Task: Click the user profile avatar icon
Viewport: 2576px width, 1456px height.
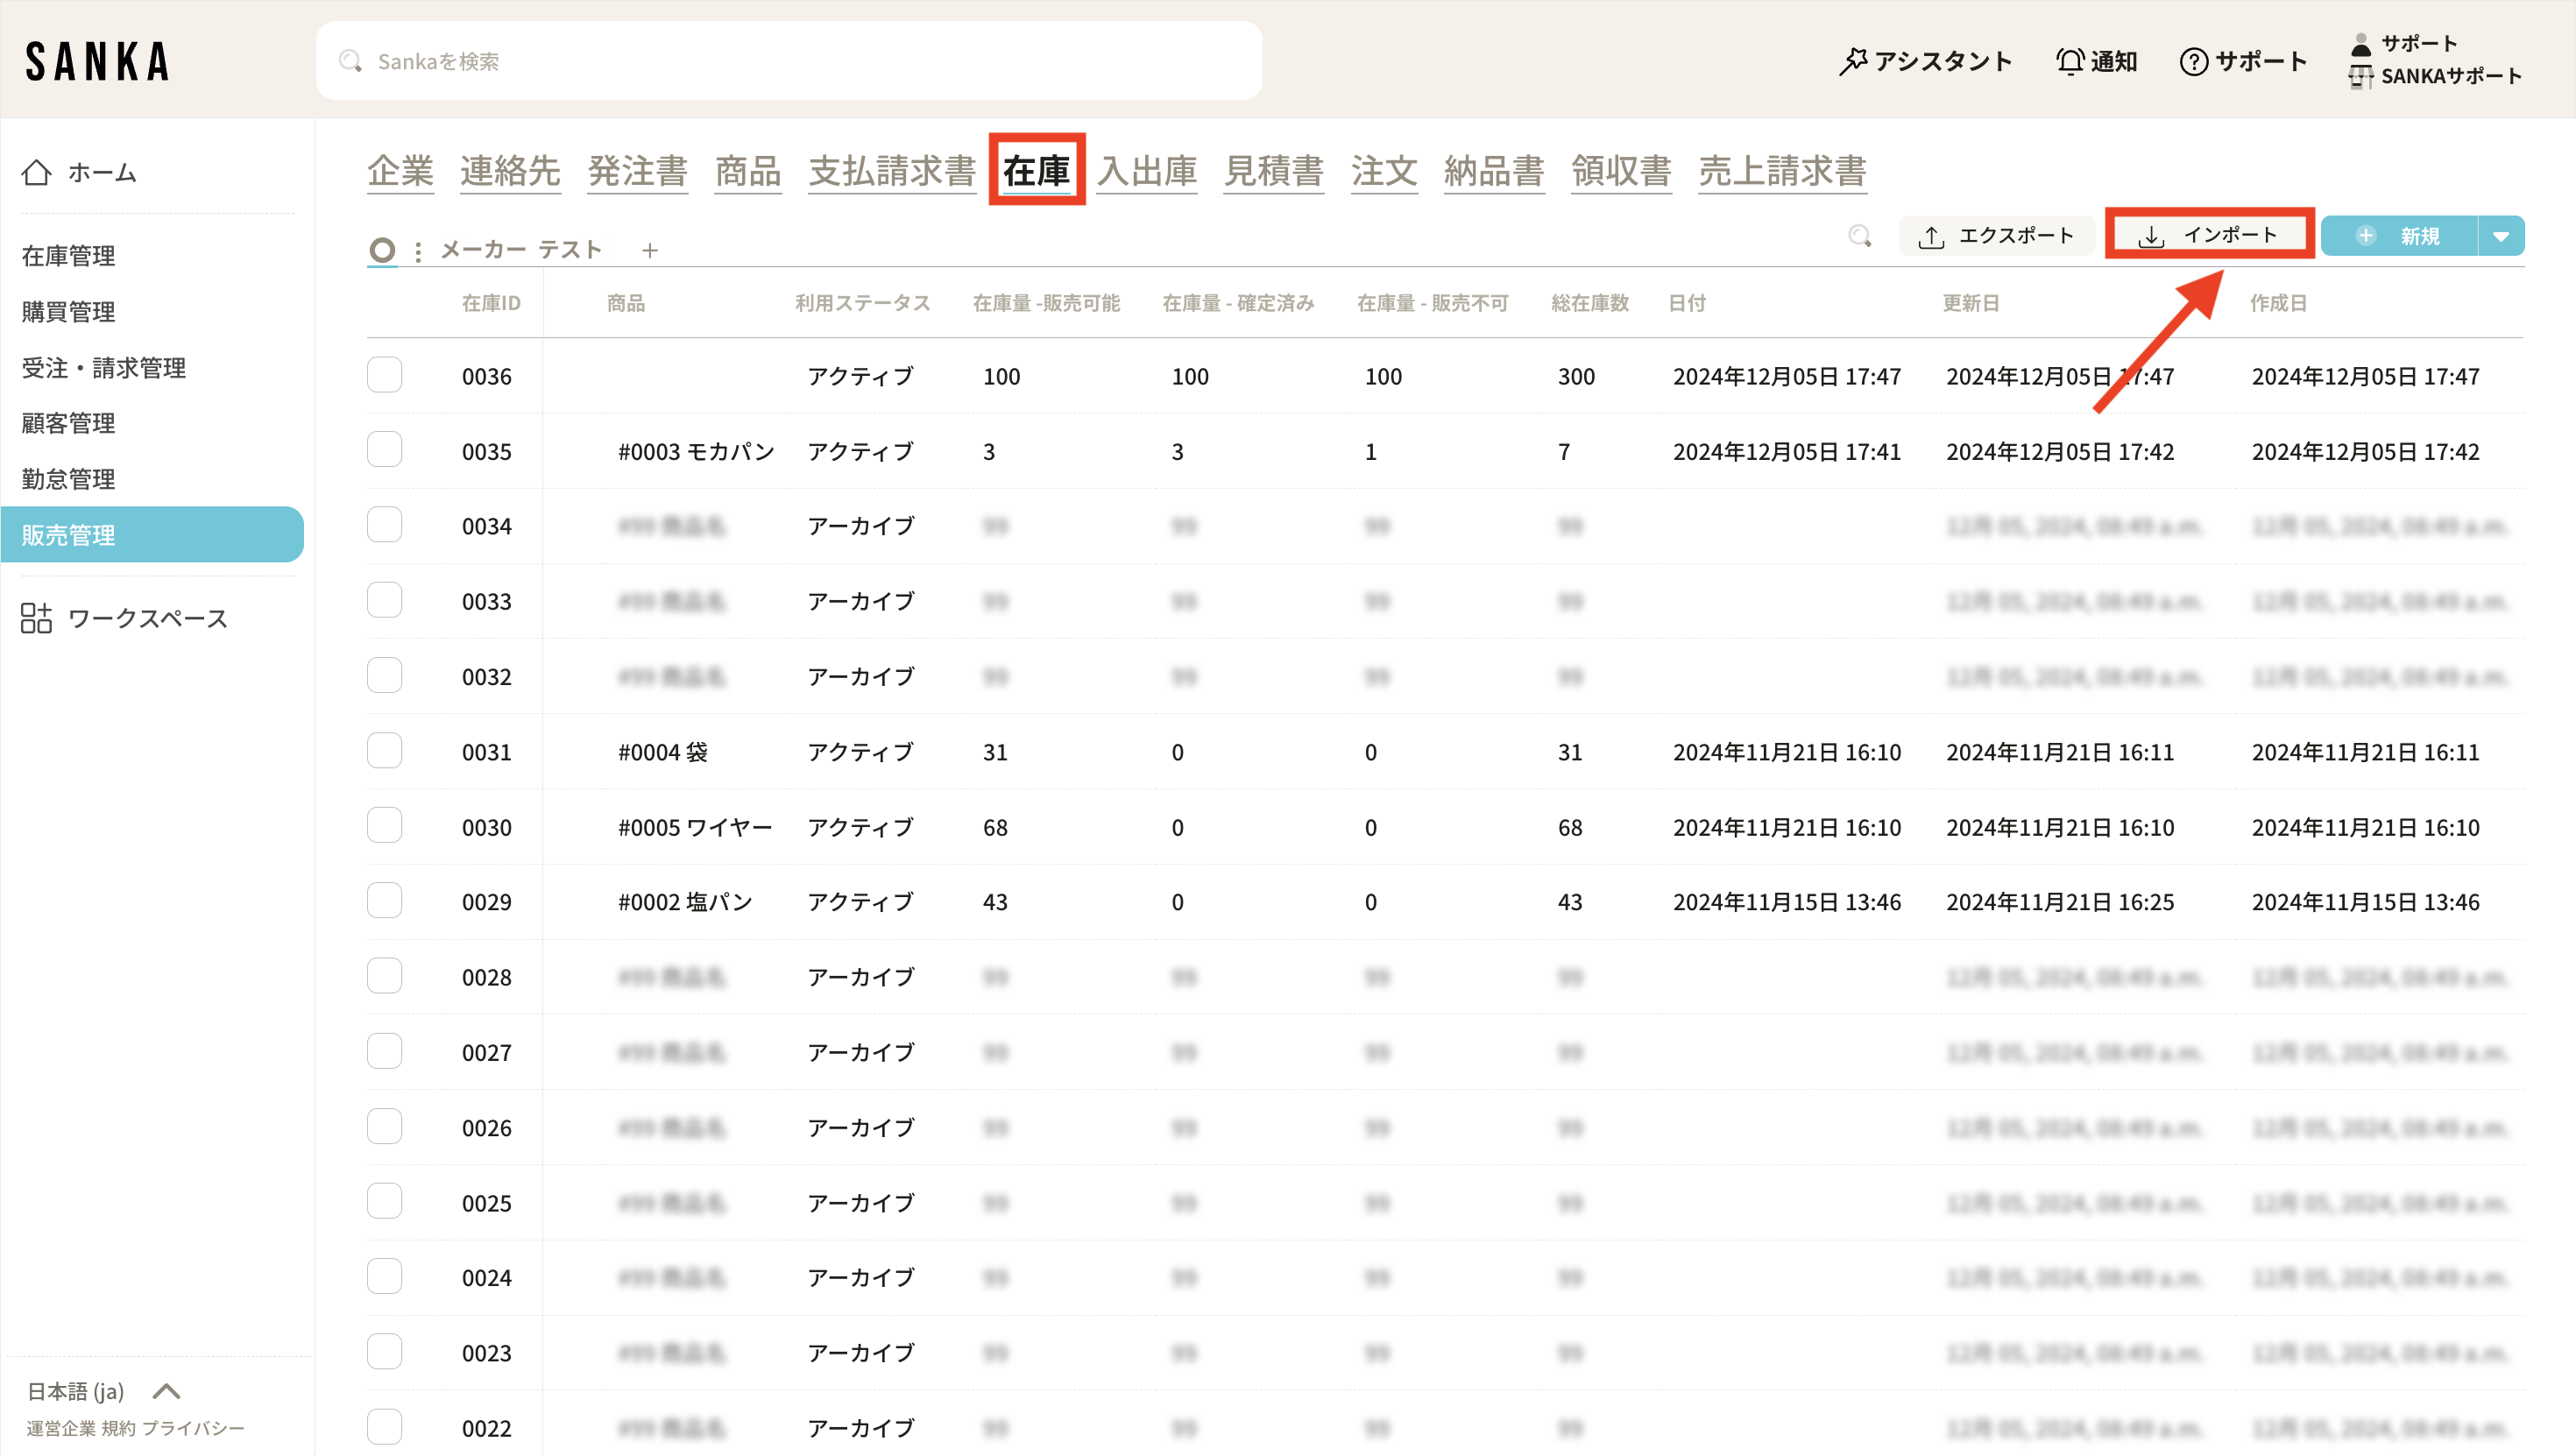Action: click(2360, 44)
